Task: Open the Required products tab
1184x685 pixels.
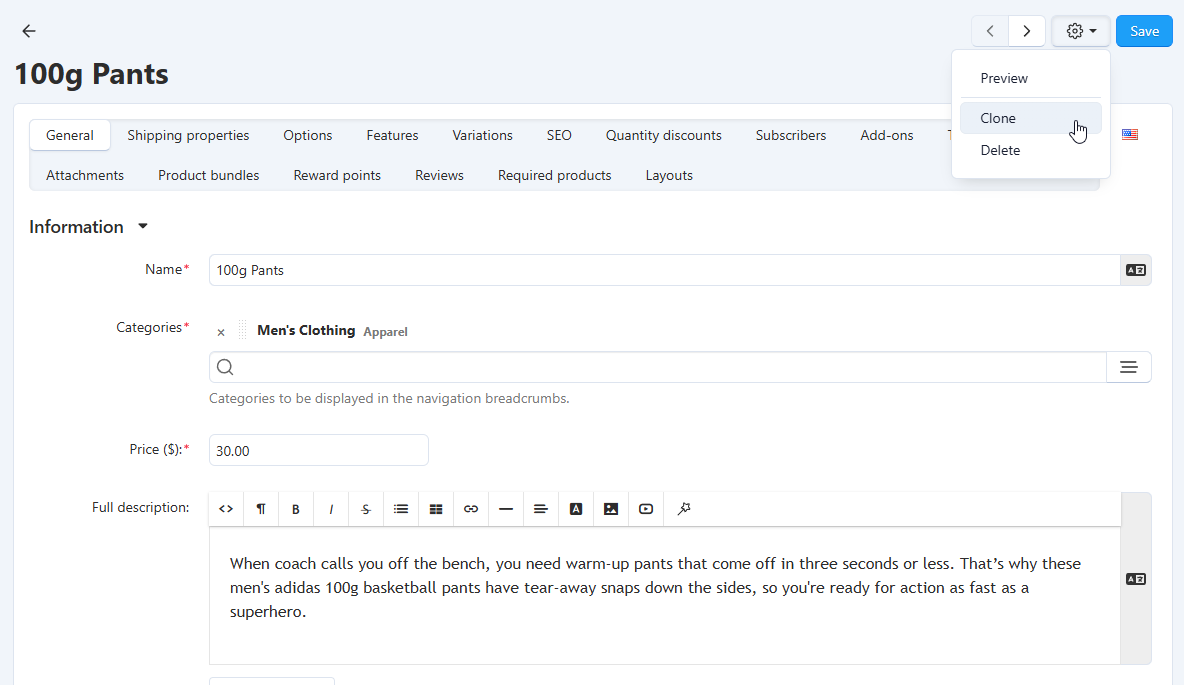Action: click(x=554, y=175)
